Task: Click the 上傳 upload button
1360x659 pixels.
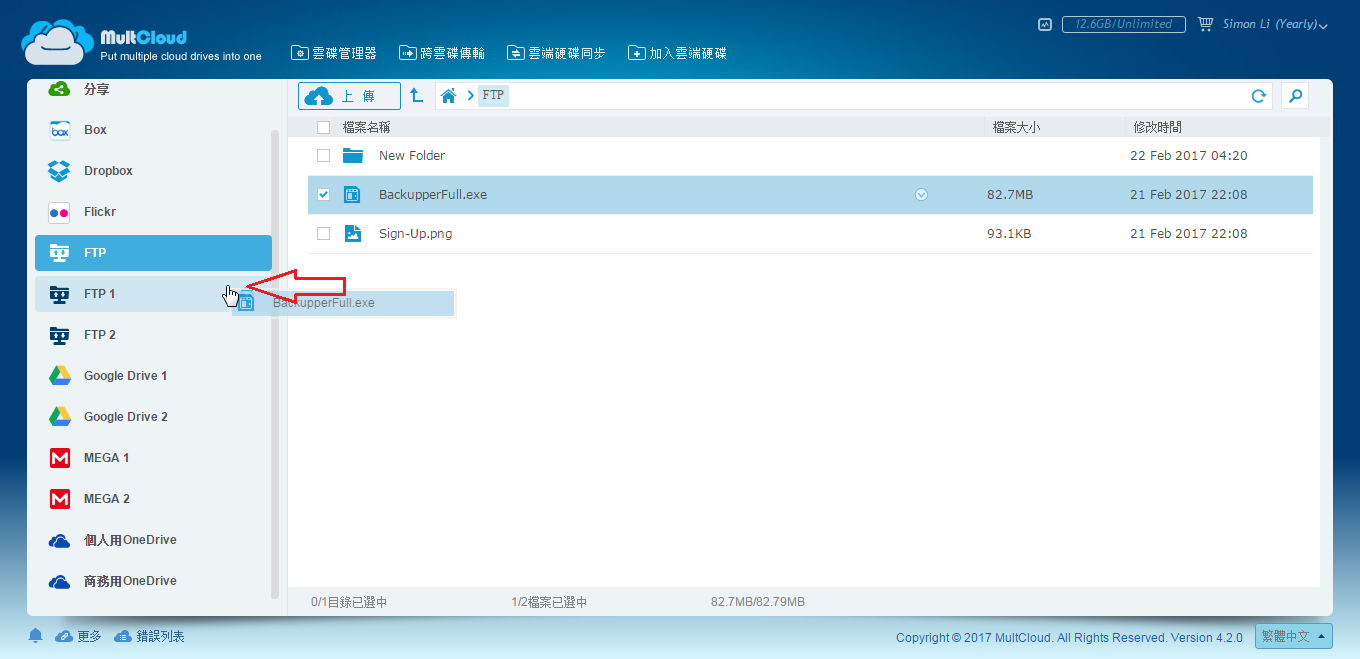Action: click(x=349, y=96)
